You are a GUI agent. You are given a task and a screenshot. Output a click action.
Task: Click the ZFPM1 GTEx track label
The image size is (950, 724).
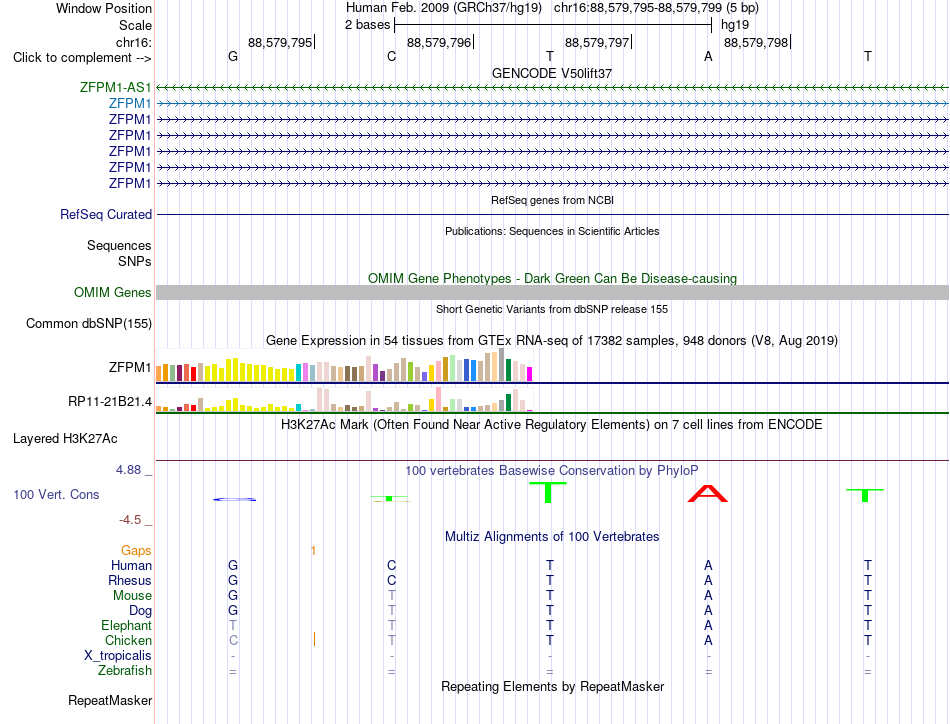pos(130,368)
